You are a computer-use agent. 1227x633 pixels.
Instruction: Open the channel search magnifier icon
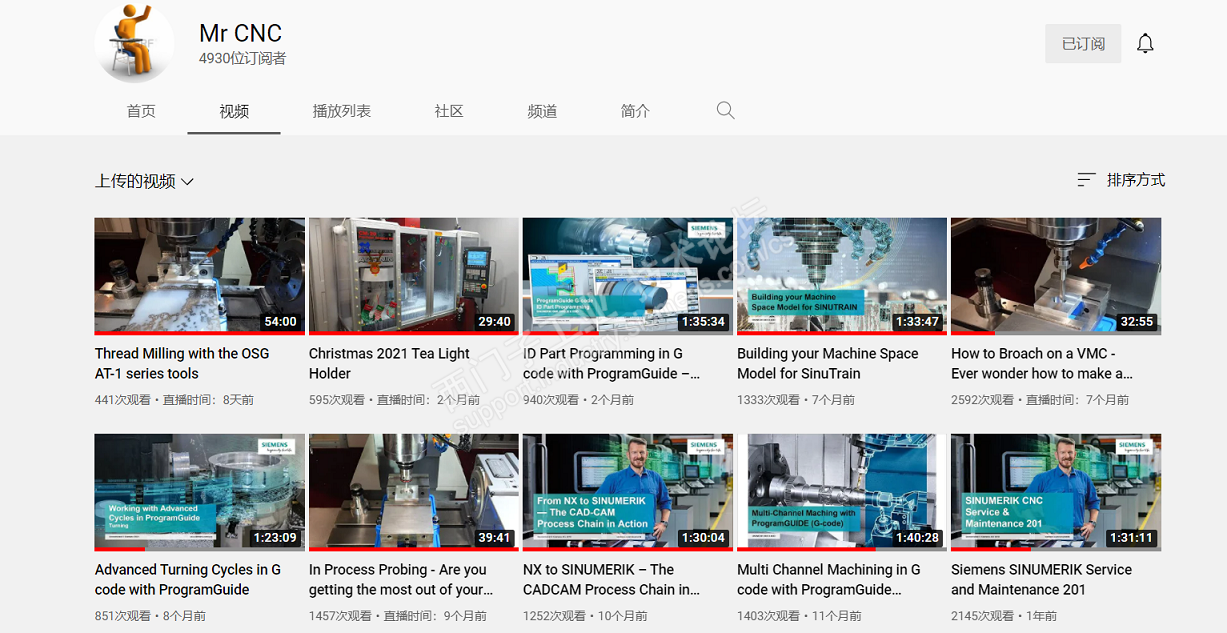[726, 111]
